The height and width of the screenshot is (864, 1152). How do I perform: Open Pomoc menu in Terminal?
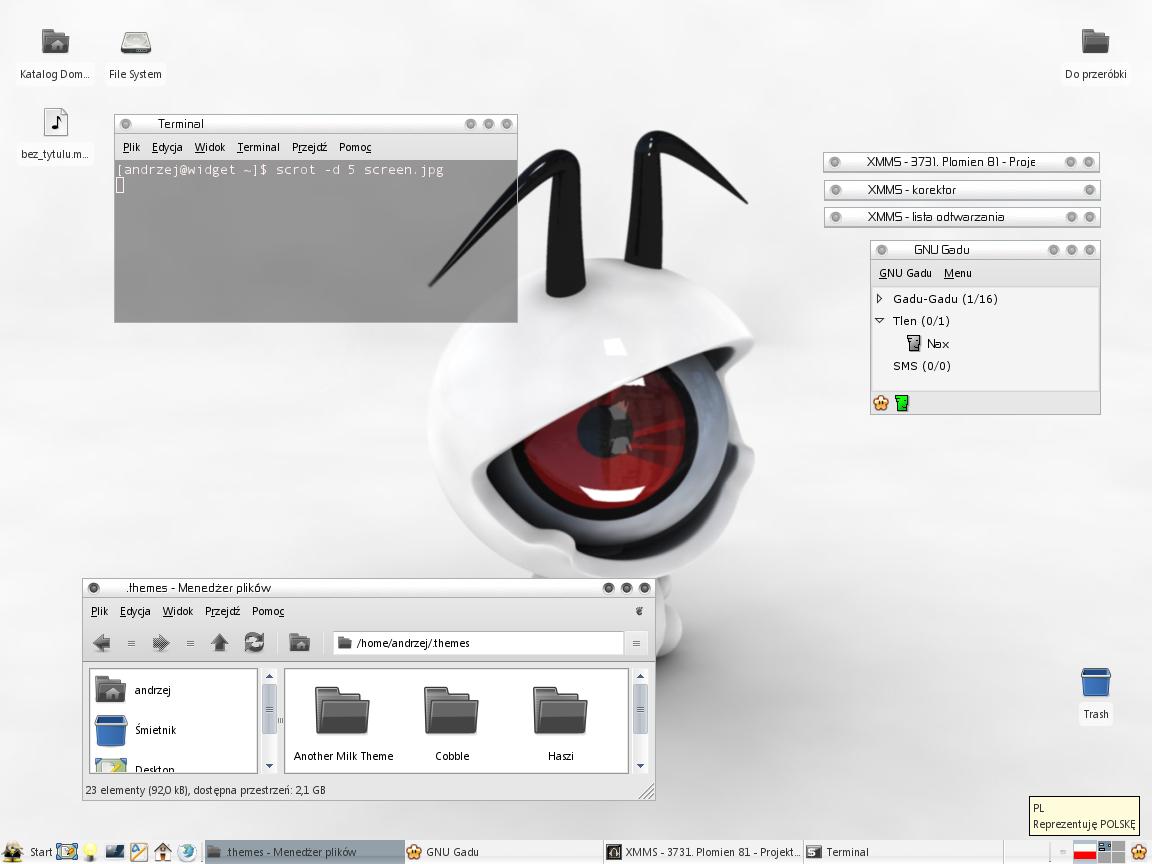[355, 147]
